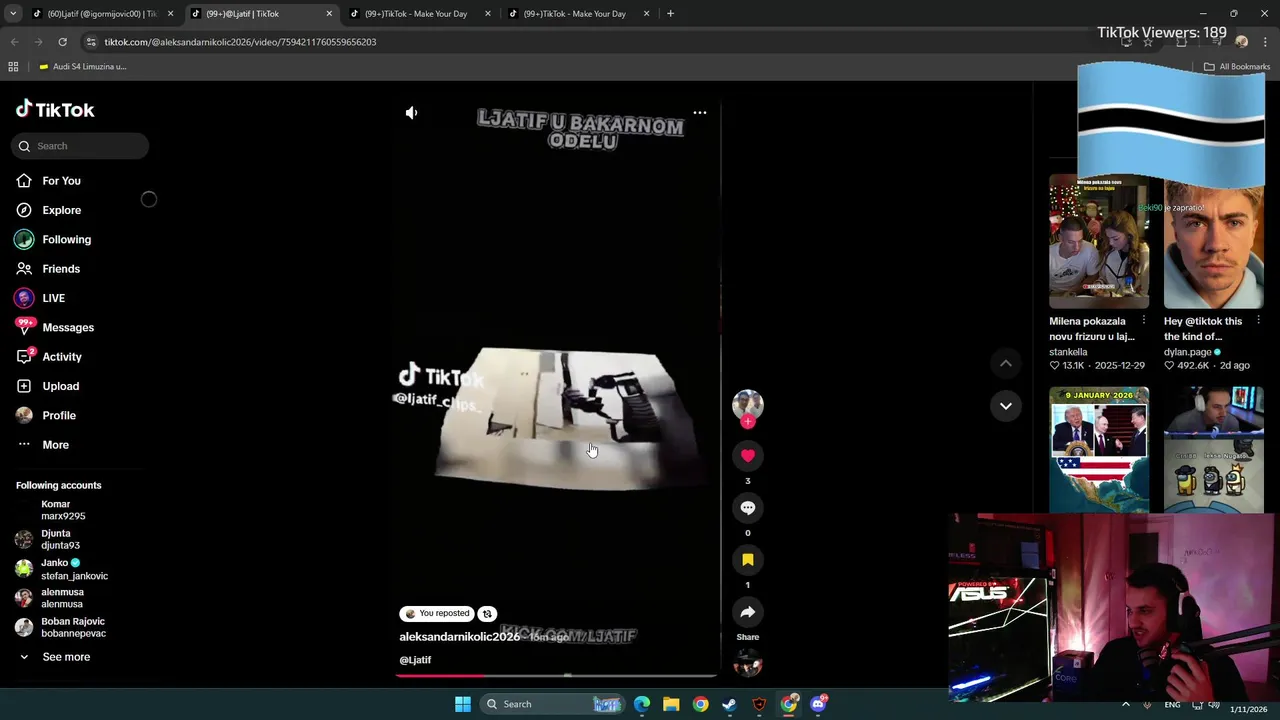Open Milena pokazala novu frizuru video thumbnail

point(1098,241)
